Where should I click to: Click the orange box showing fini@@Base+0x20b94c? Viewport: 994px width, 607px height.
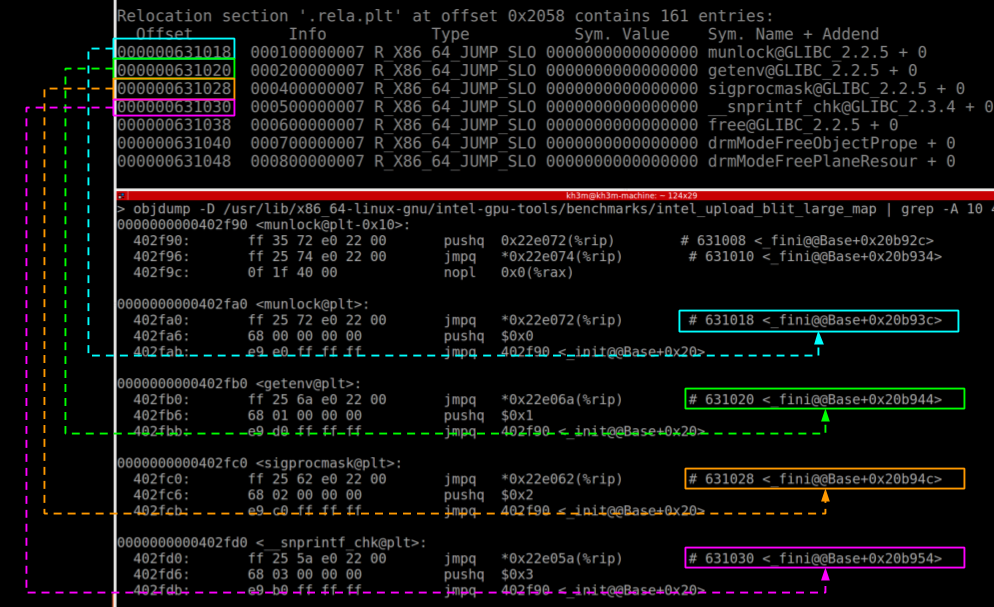(x=822, y=479)
